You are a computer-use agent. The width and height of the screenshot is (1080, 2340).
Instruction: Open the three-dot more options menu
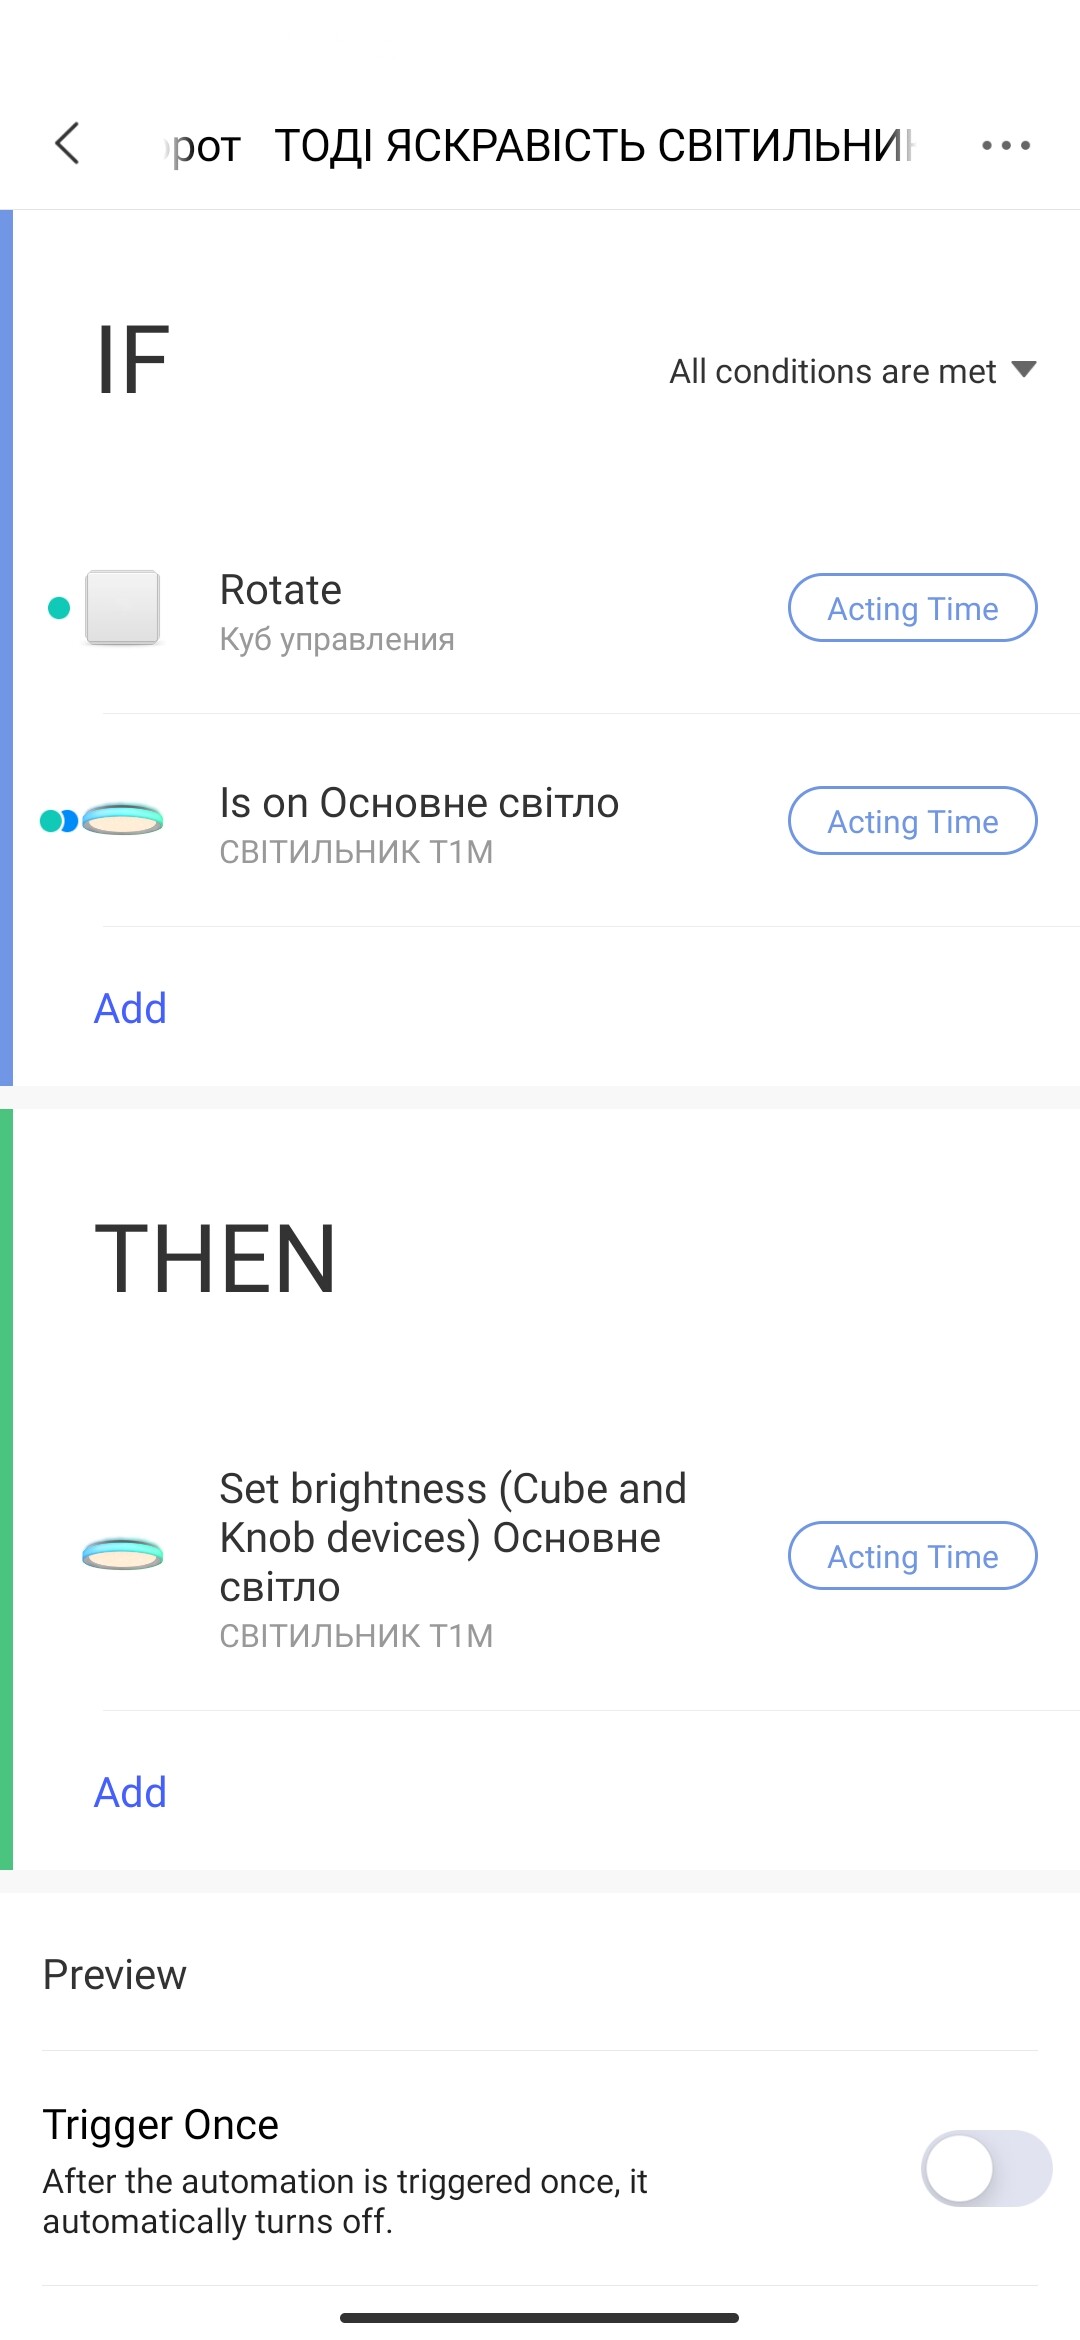coord(1005,146)
